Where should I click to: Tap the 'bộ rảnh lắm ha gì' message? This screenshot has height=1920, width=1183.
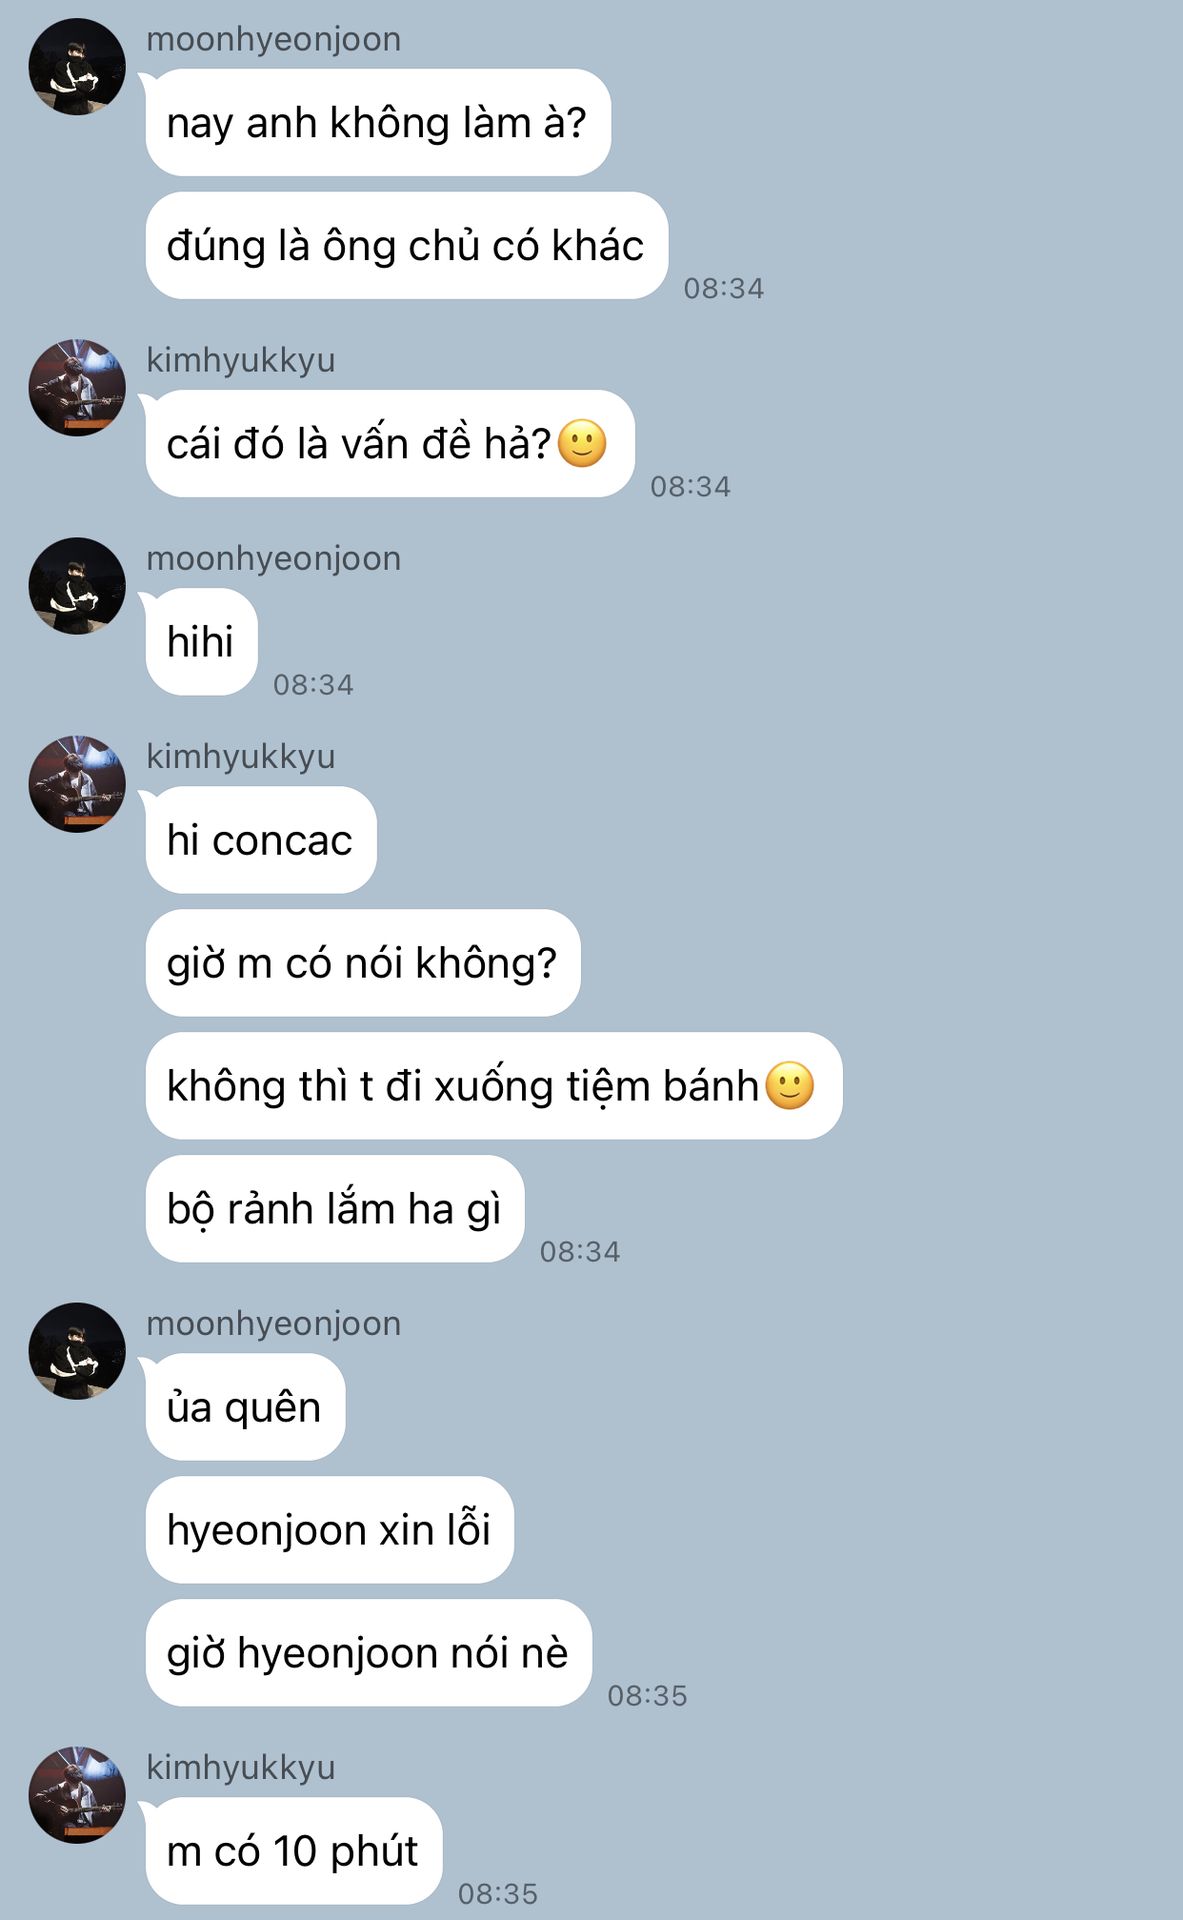pyautogui.click(x=335, y=1209)
